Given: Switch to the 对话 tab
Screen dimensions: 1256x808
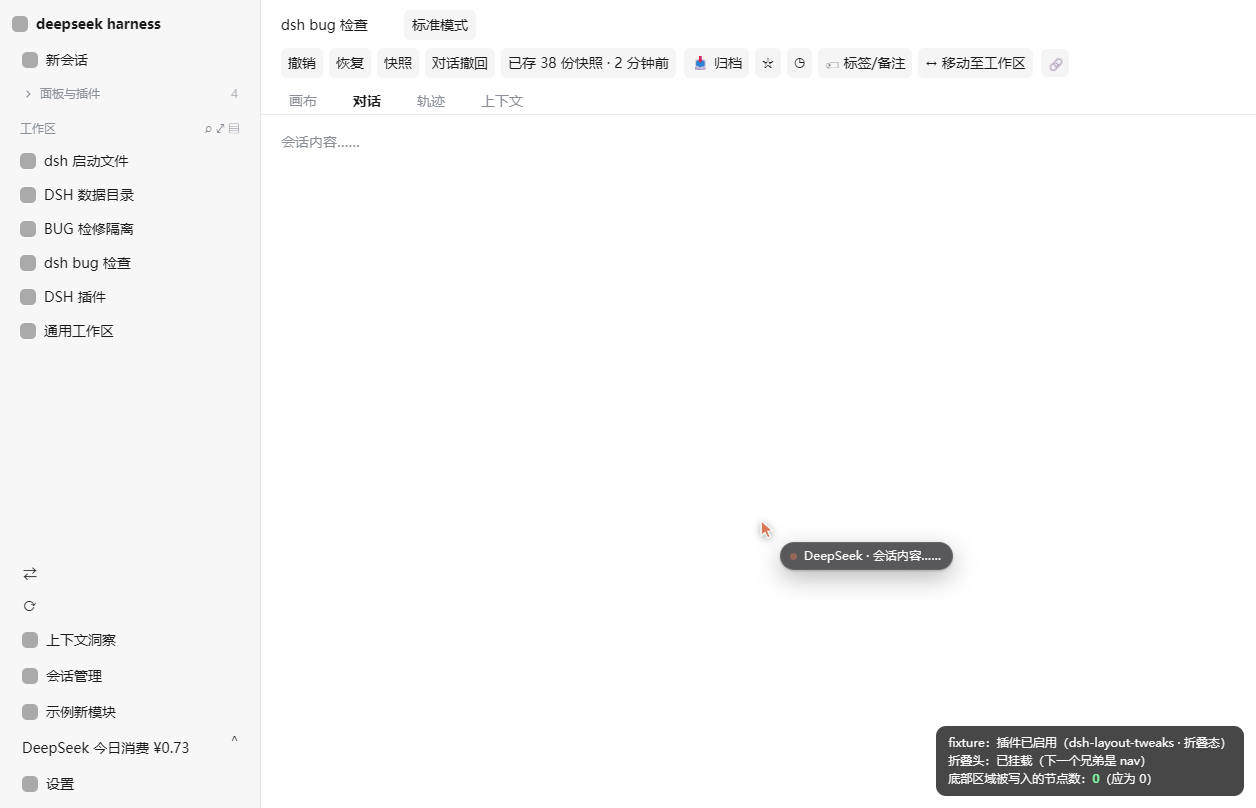Looking at the screenshot, I should (367, 101).
